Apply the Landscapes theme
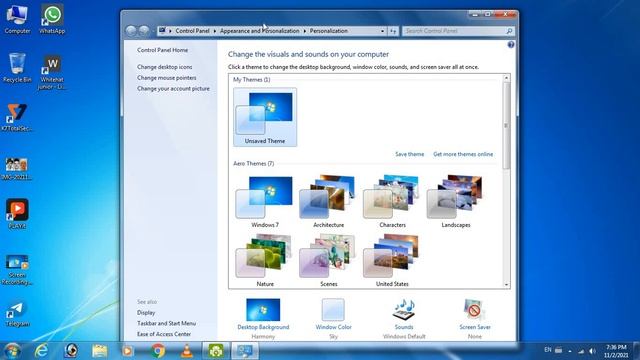Viewport: 640px width, 360px height. pos(456,201)
